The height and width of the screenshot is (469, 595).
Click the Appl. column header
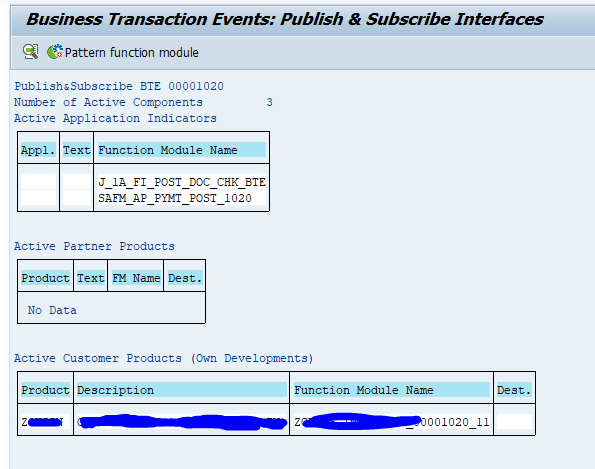click(x=38, y=150)
